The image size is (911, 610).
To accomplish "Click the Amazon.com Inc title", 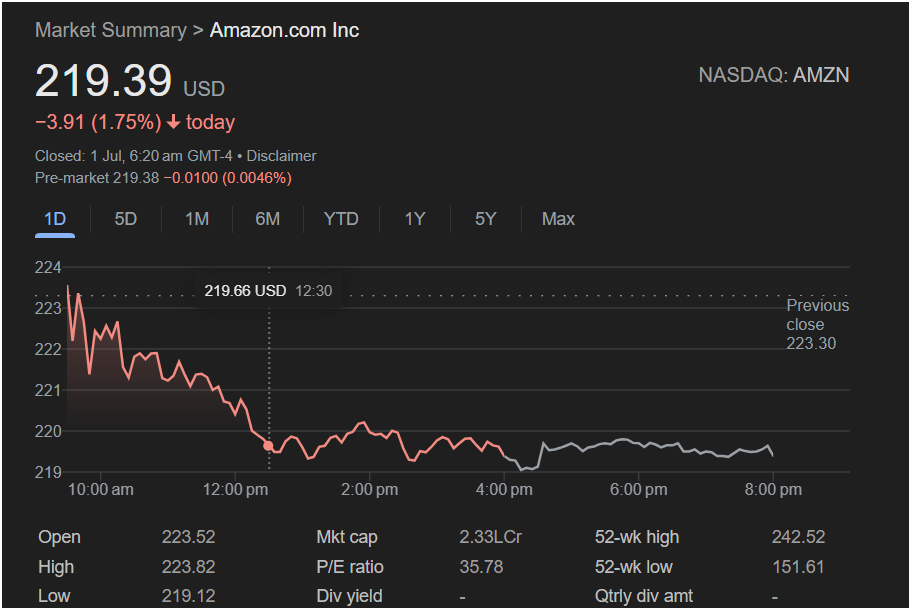I will 284,30.
